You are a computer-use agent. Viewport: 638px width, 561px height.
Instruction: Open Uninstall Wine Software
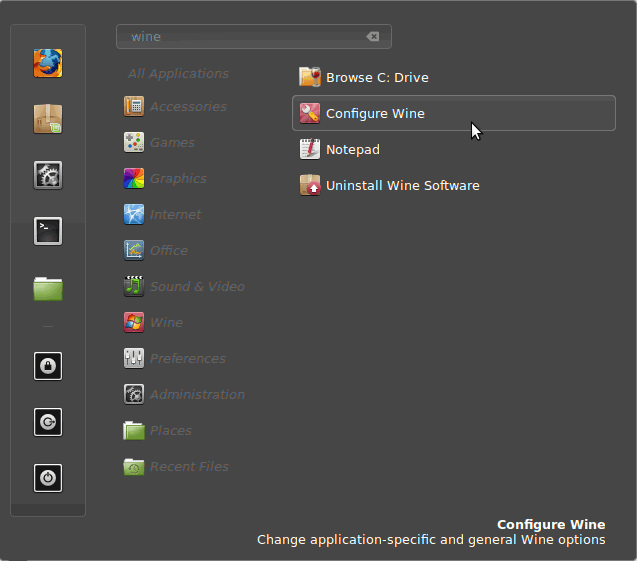coord(401,185)
